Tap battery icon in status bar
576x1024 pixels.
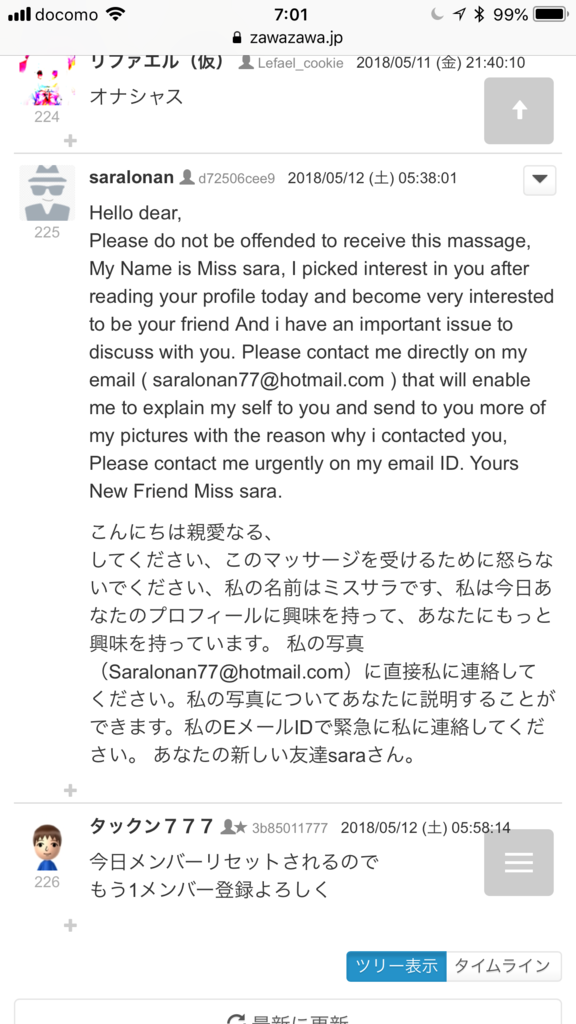point(552,14)
